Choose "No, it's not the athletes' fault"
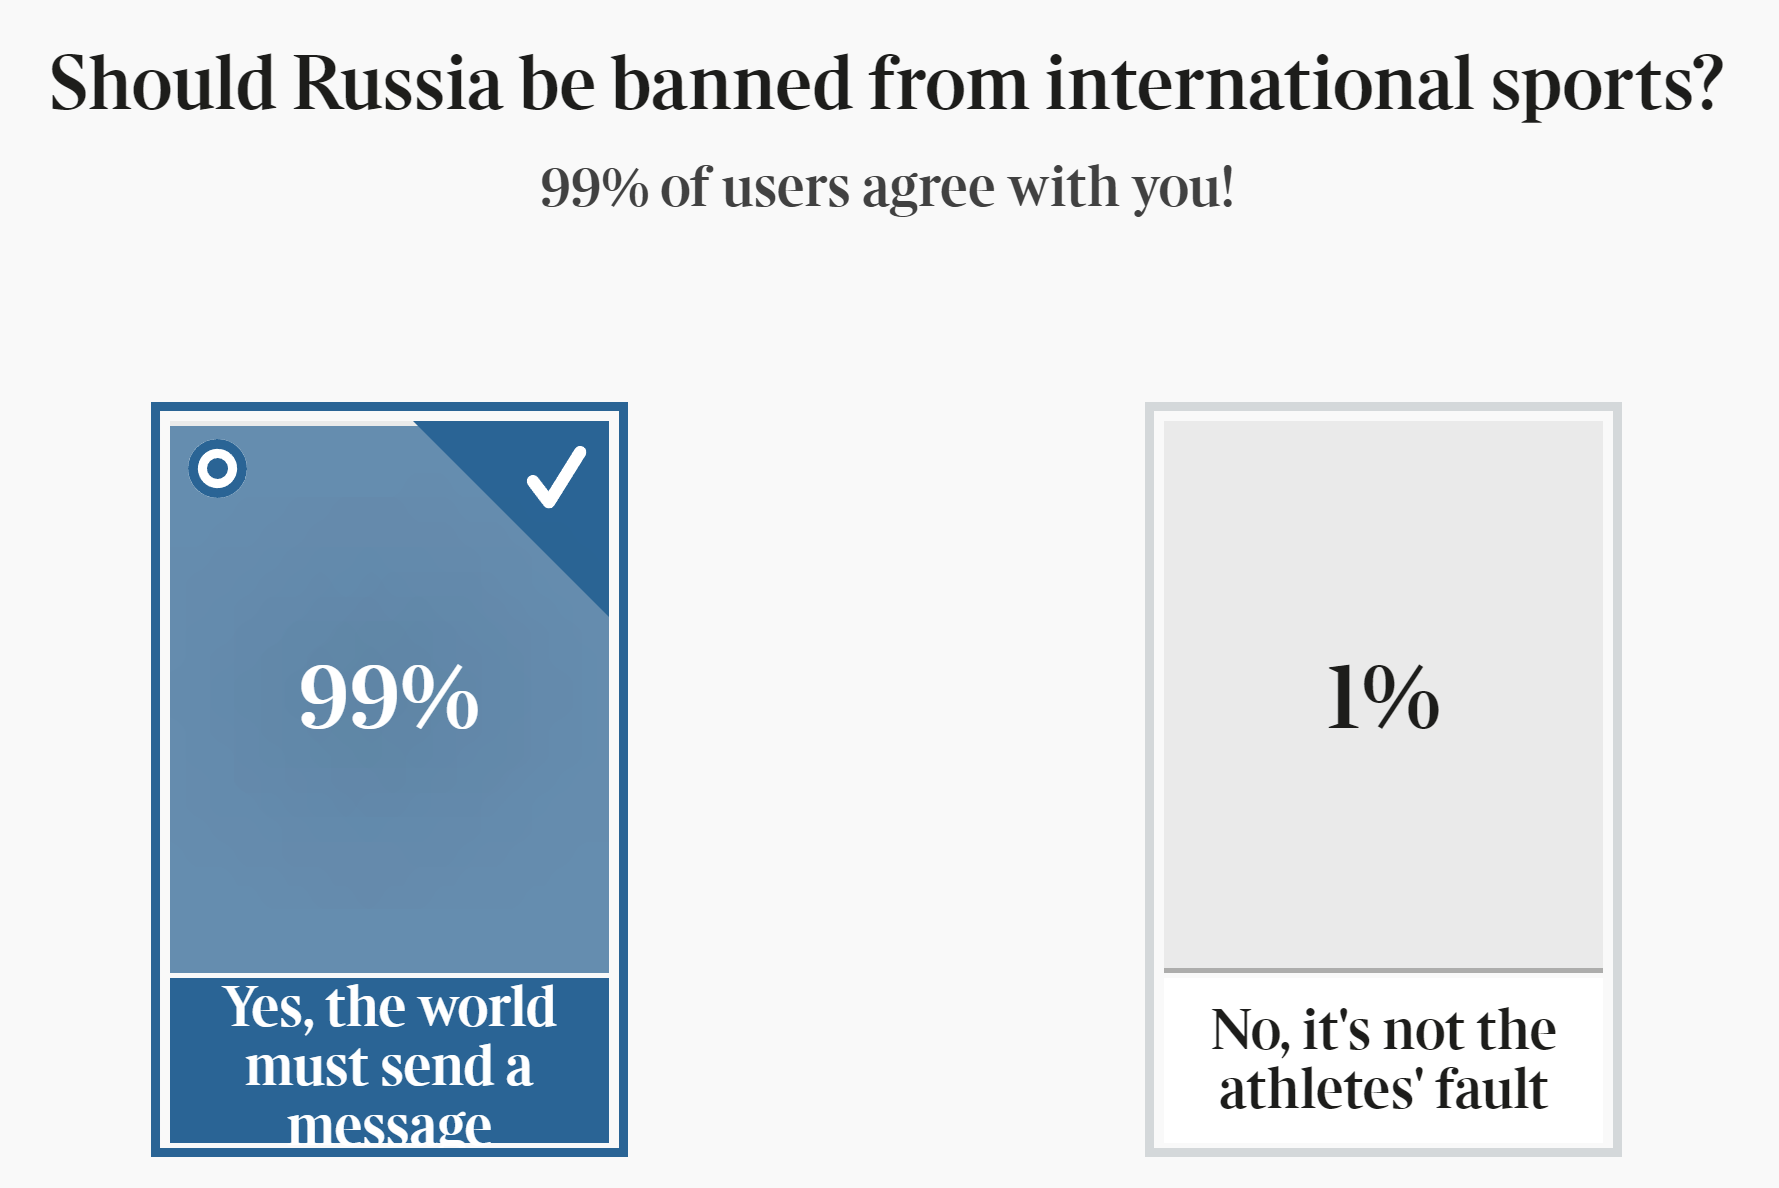1779x1188 pixels. [x=1383, y=1058]
